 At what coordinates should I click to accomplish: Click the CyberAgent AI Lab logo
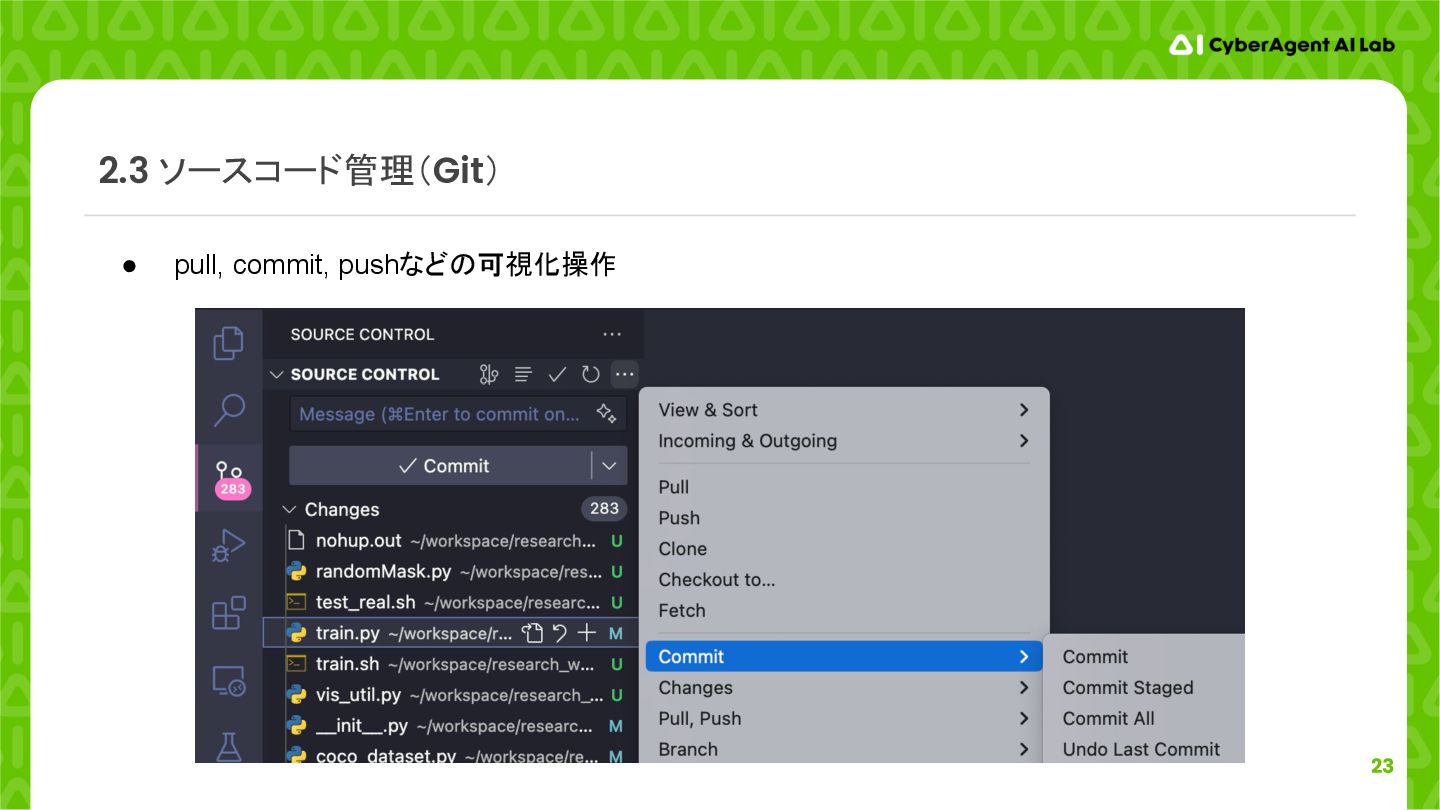(x=1282, y=45)
